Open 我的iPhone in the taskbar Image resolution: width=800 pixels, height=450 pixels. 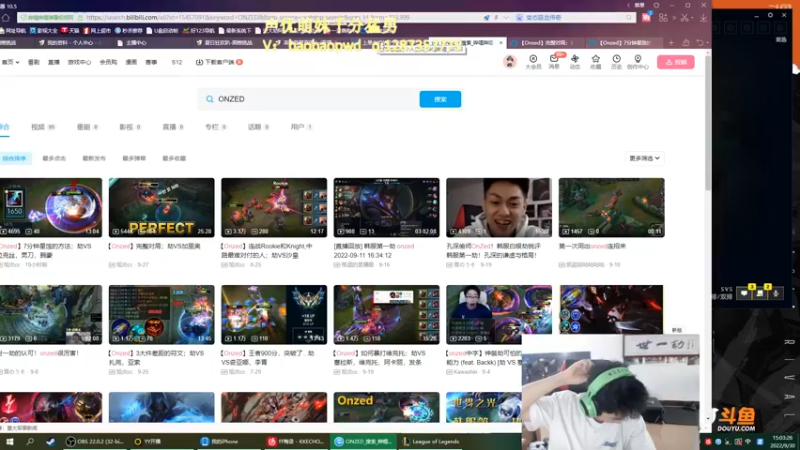(x=220, y=442)
